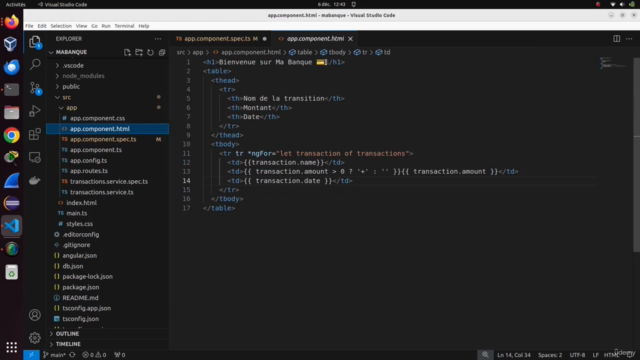Viewport: 640px width, 360px height.
Task: Click the synchronize changes icon in status bar
Action: pos(72,355)
